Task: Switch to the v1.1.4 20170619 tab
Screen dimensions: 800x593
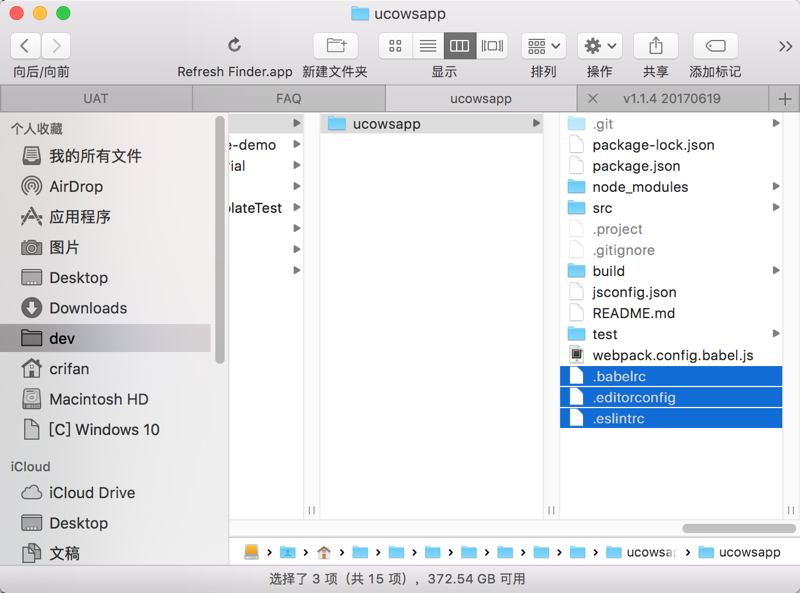Action: tap(671, 98)
